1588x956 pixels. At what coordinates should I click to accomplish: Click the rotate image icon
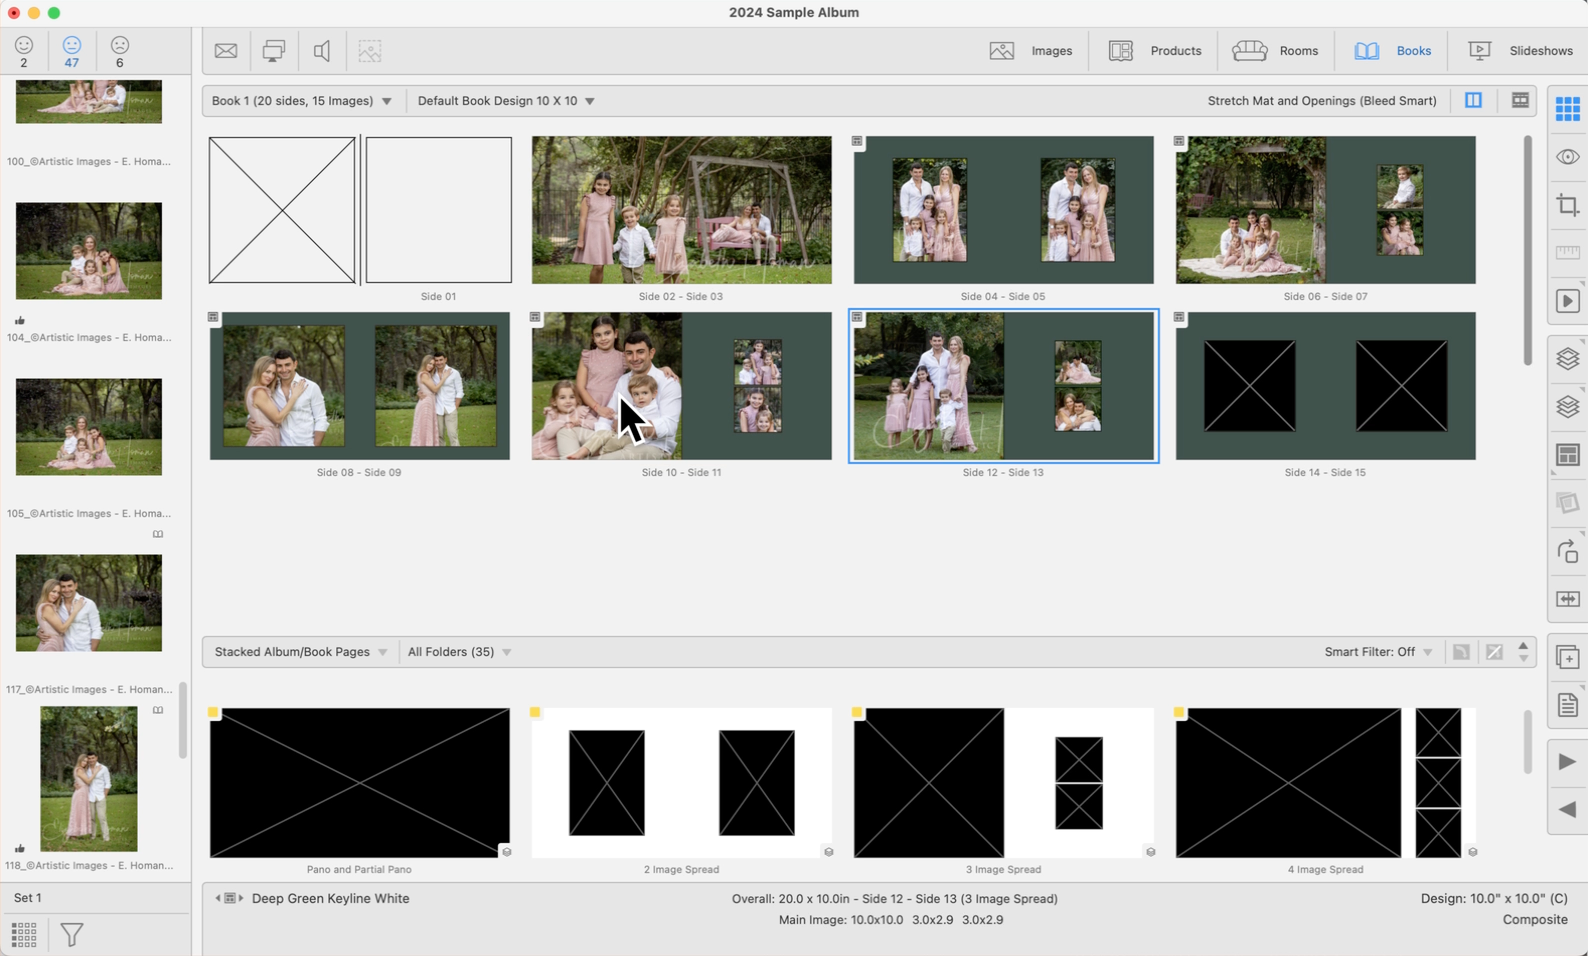(x=1567, y=551)
